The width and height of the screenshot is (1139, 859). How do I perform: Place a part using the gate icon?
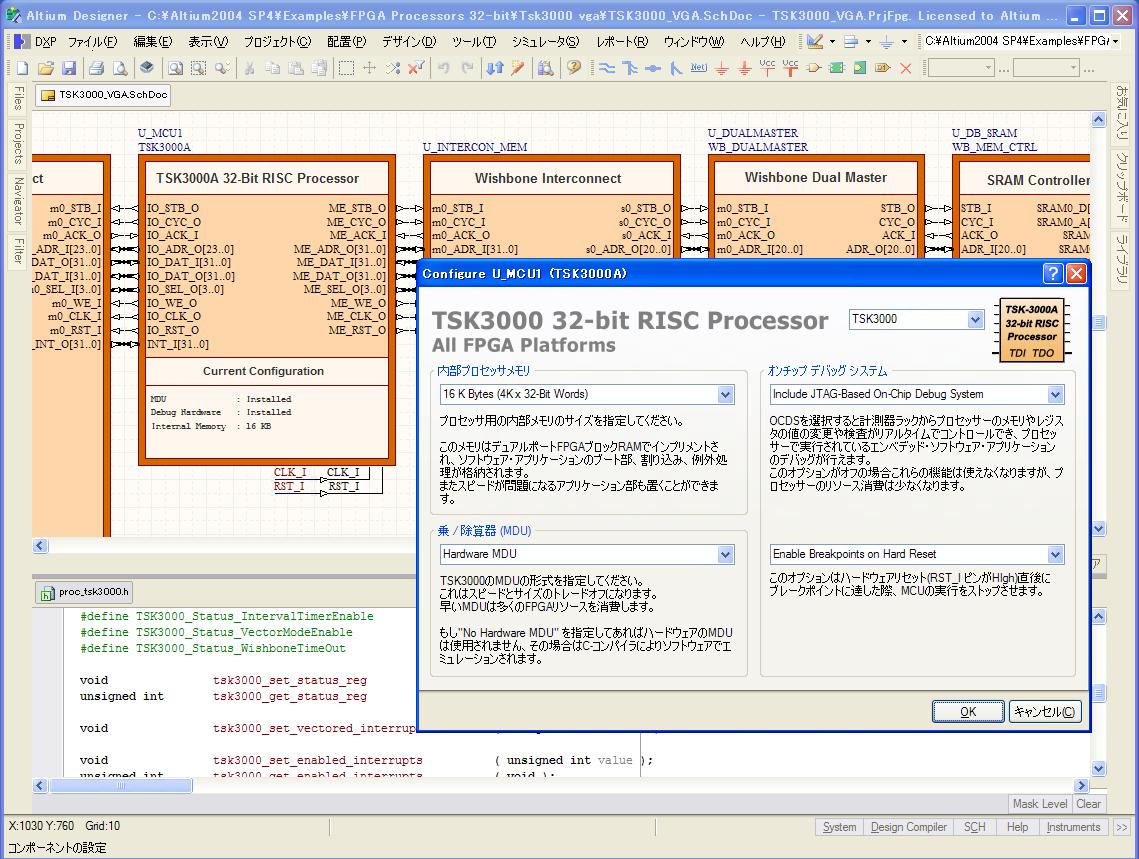[x=814, y=68]
